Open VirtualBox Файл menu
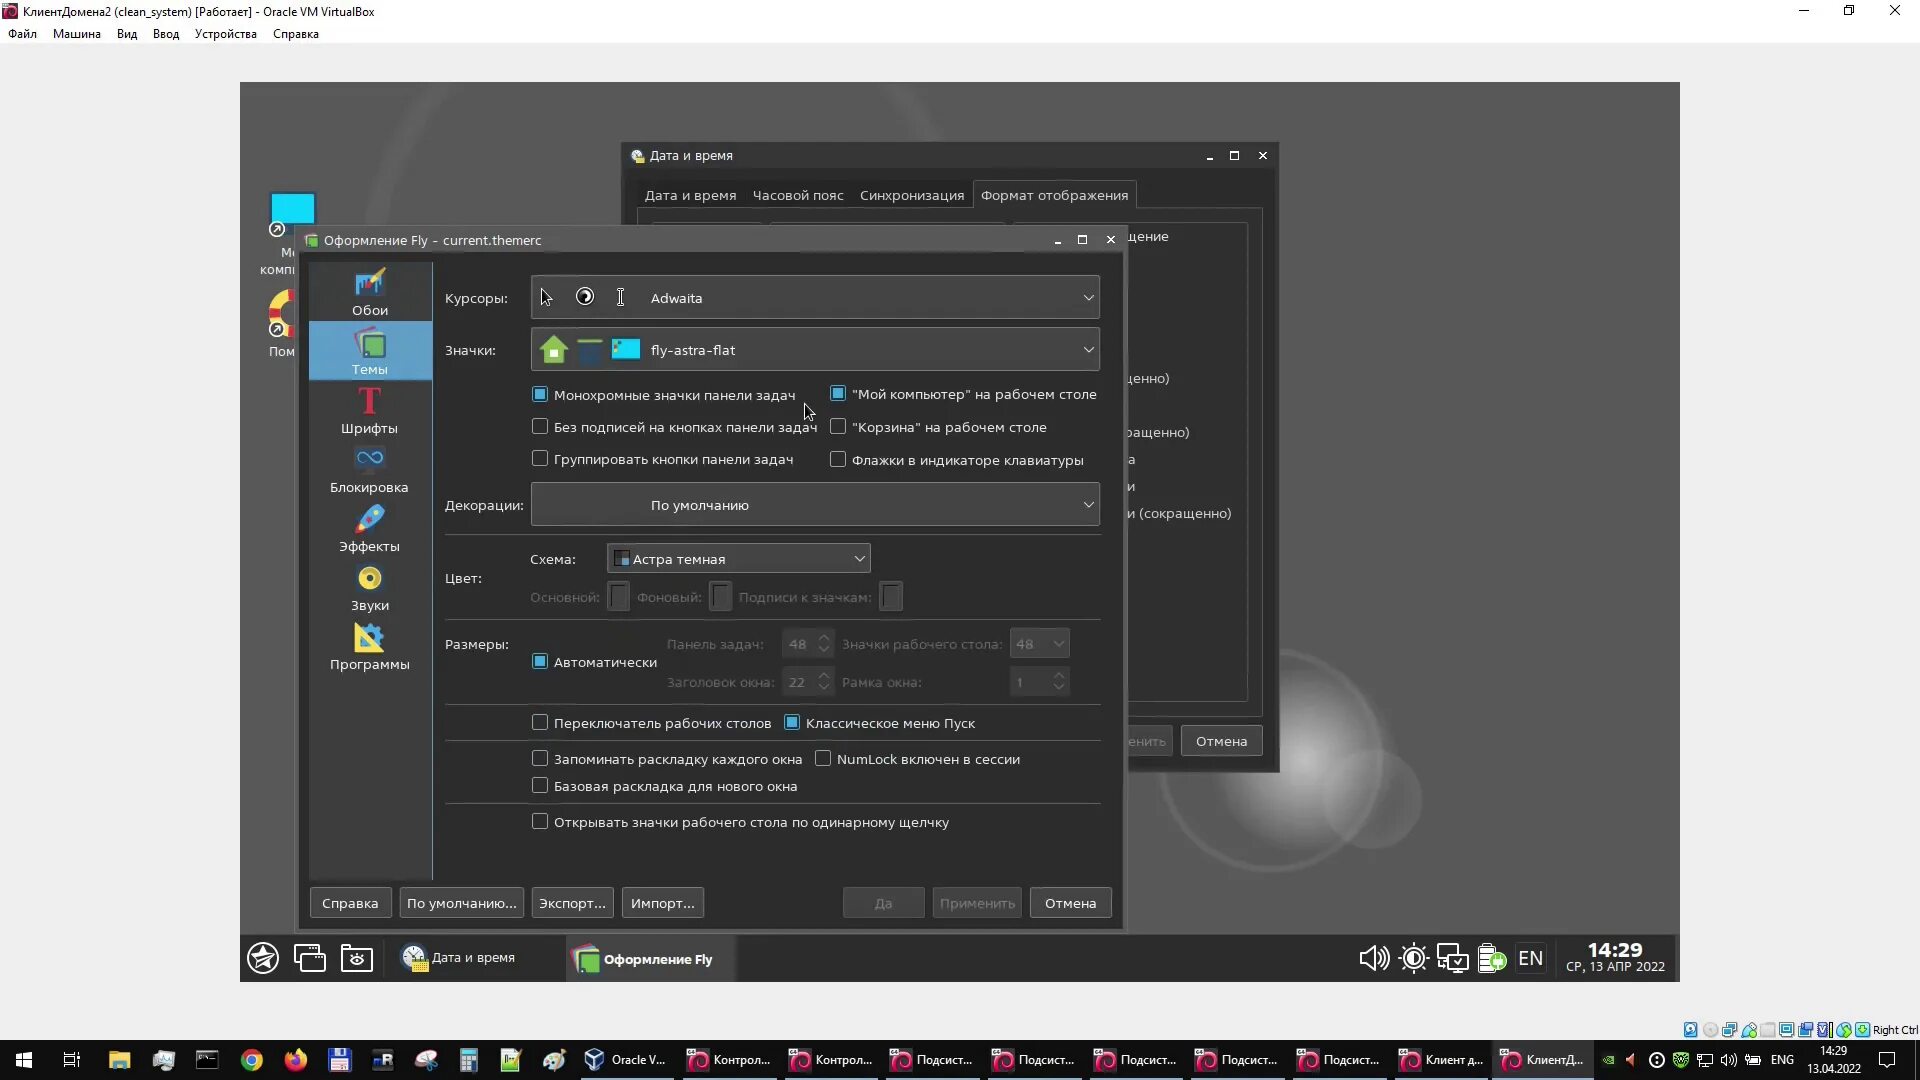 click(x=22, y=34)
